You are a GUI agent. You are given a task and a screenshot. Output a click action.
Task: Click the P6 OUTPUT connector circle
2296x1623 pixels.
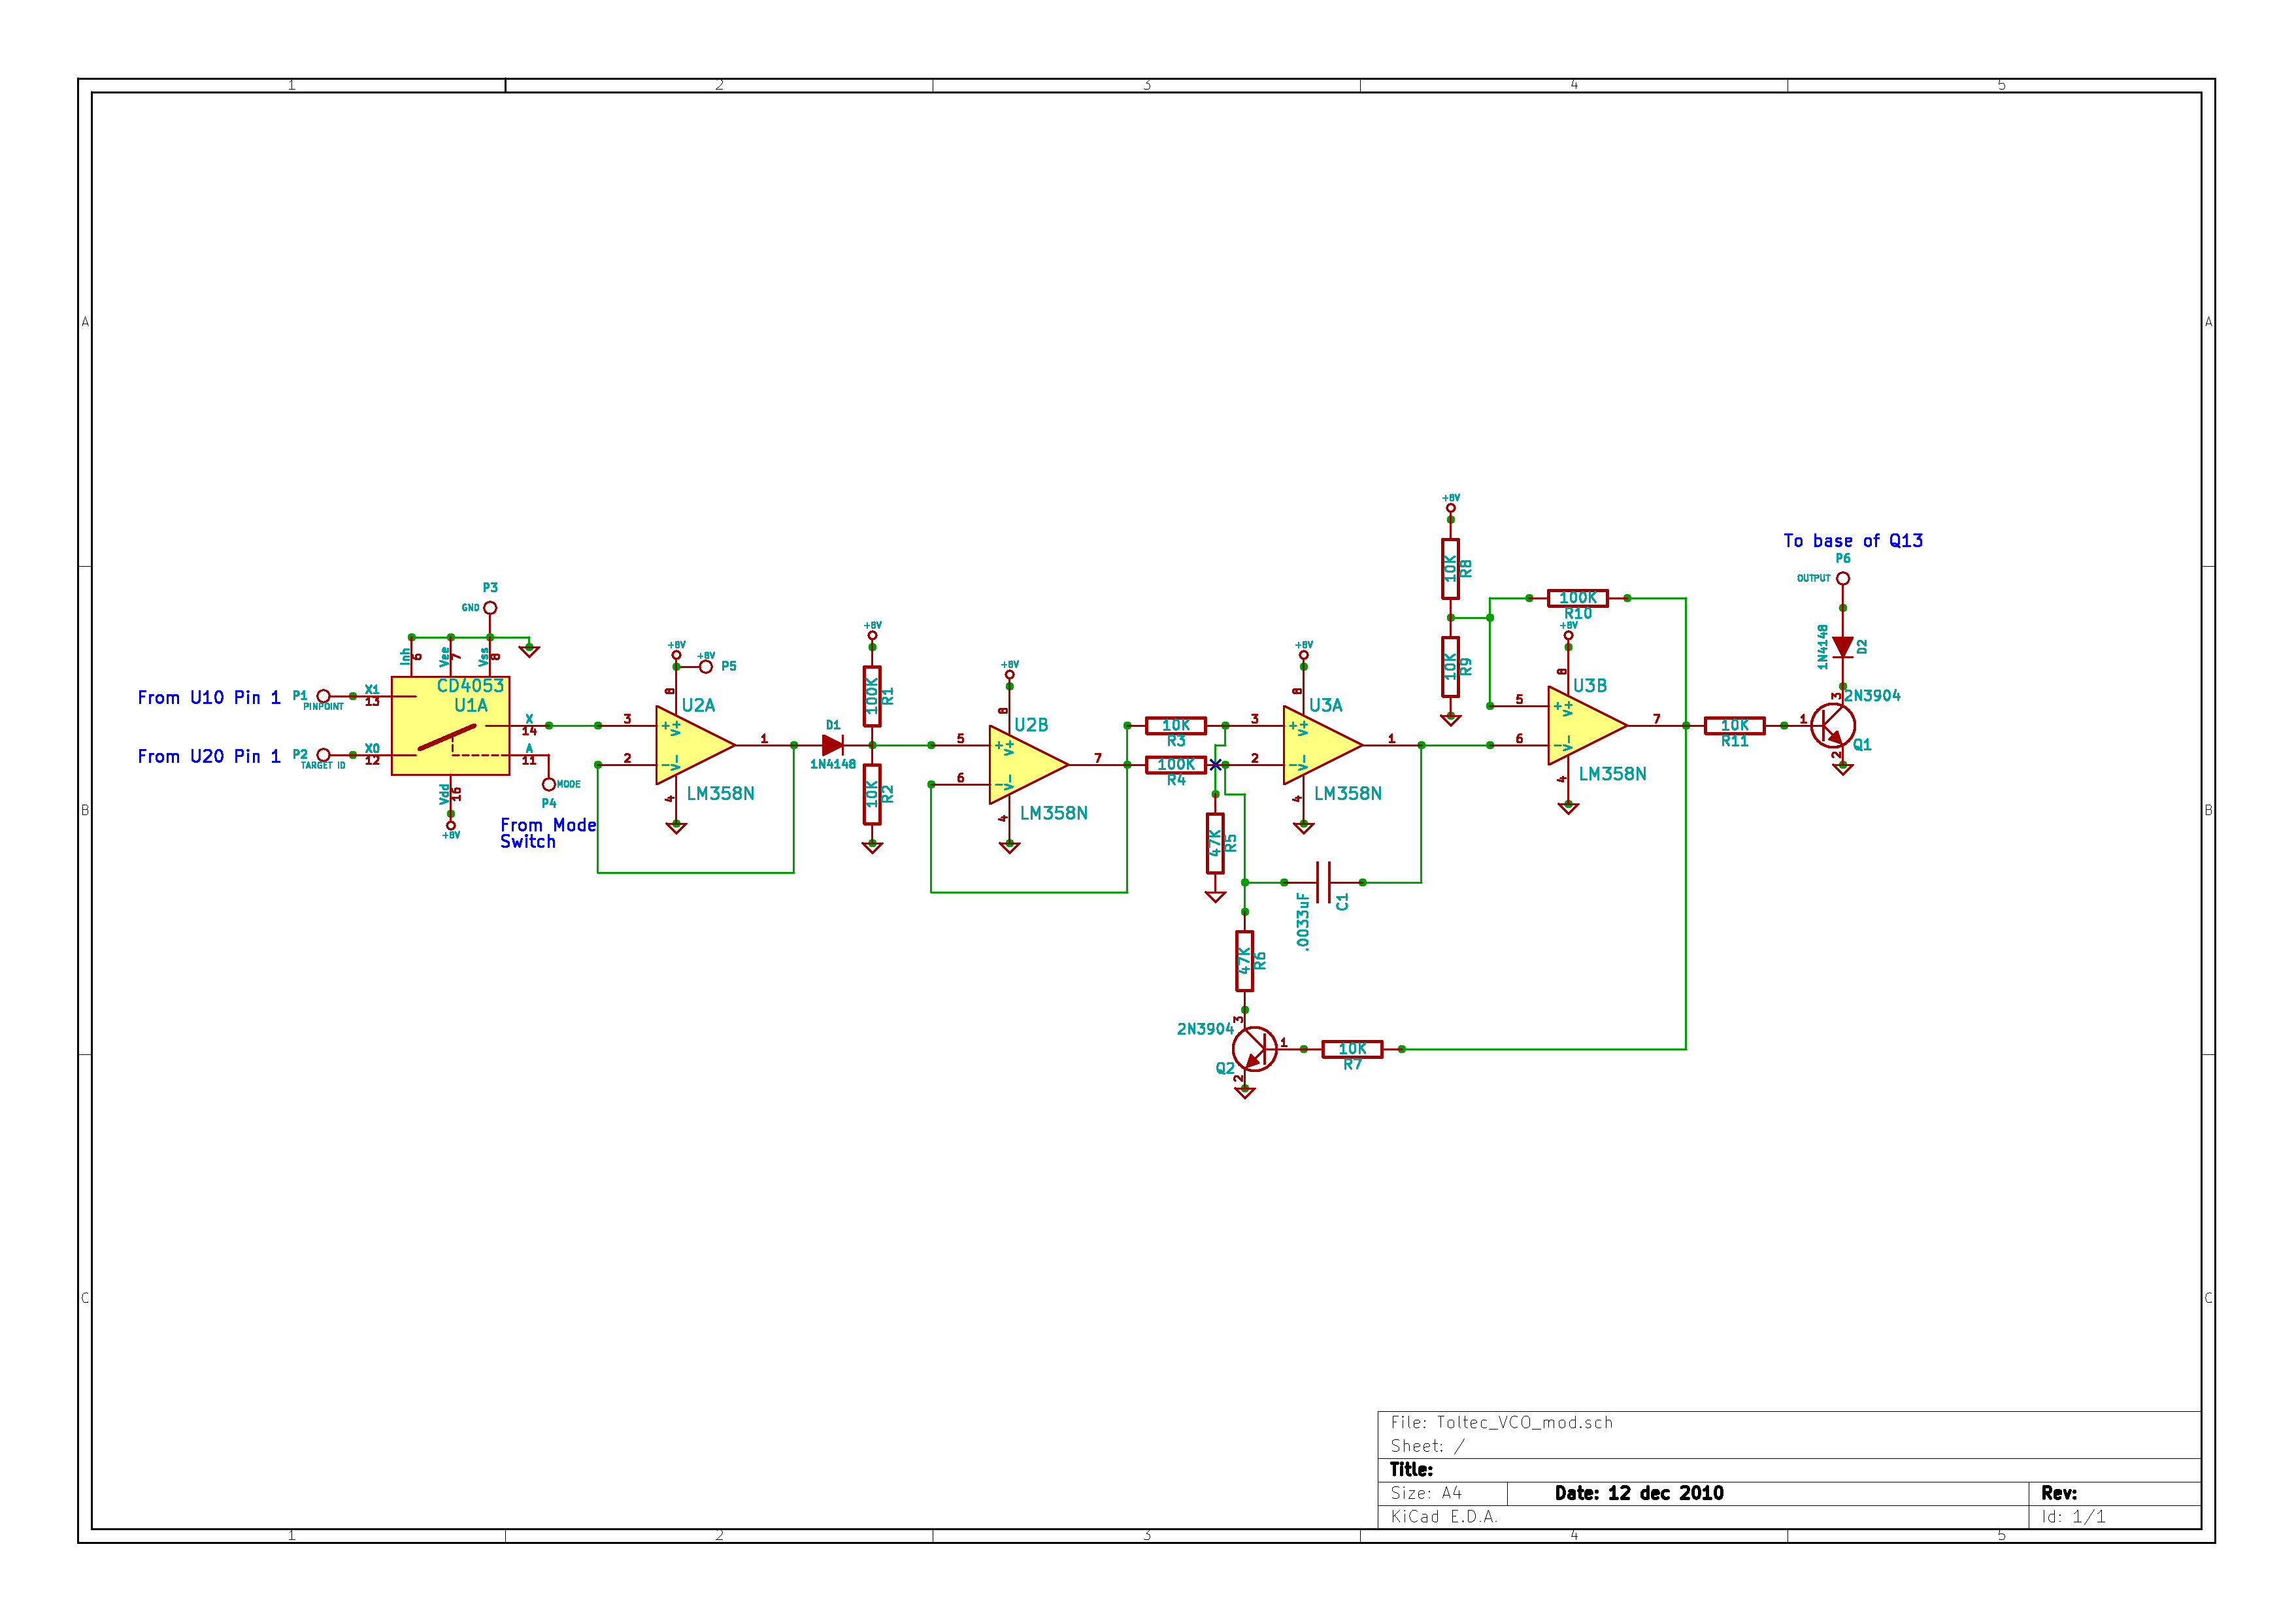tap(1842, 579)
